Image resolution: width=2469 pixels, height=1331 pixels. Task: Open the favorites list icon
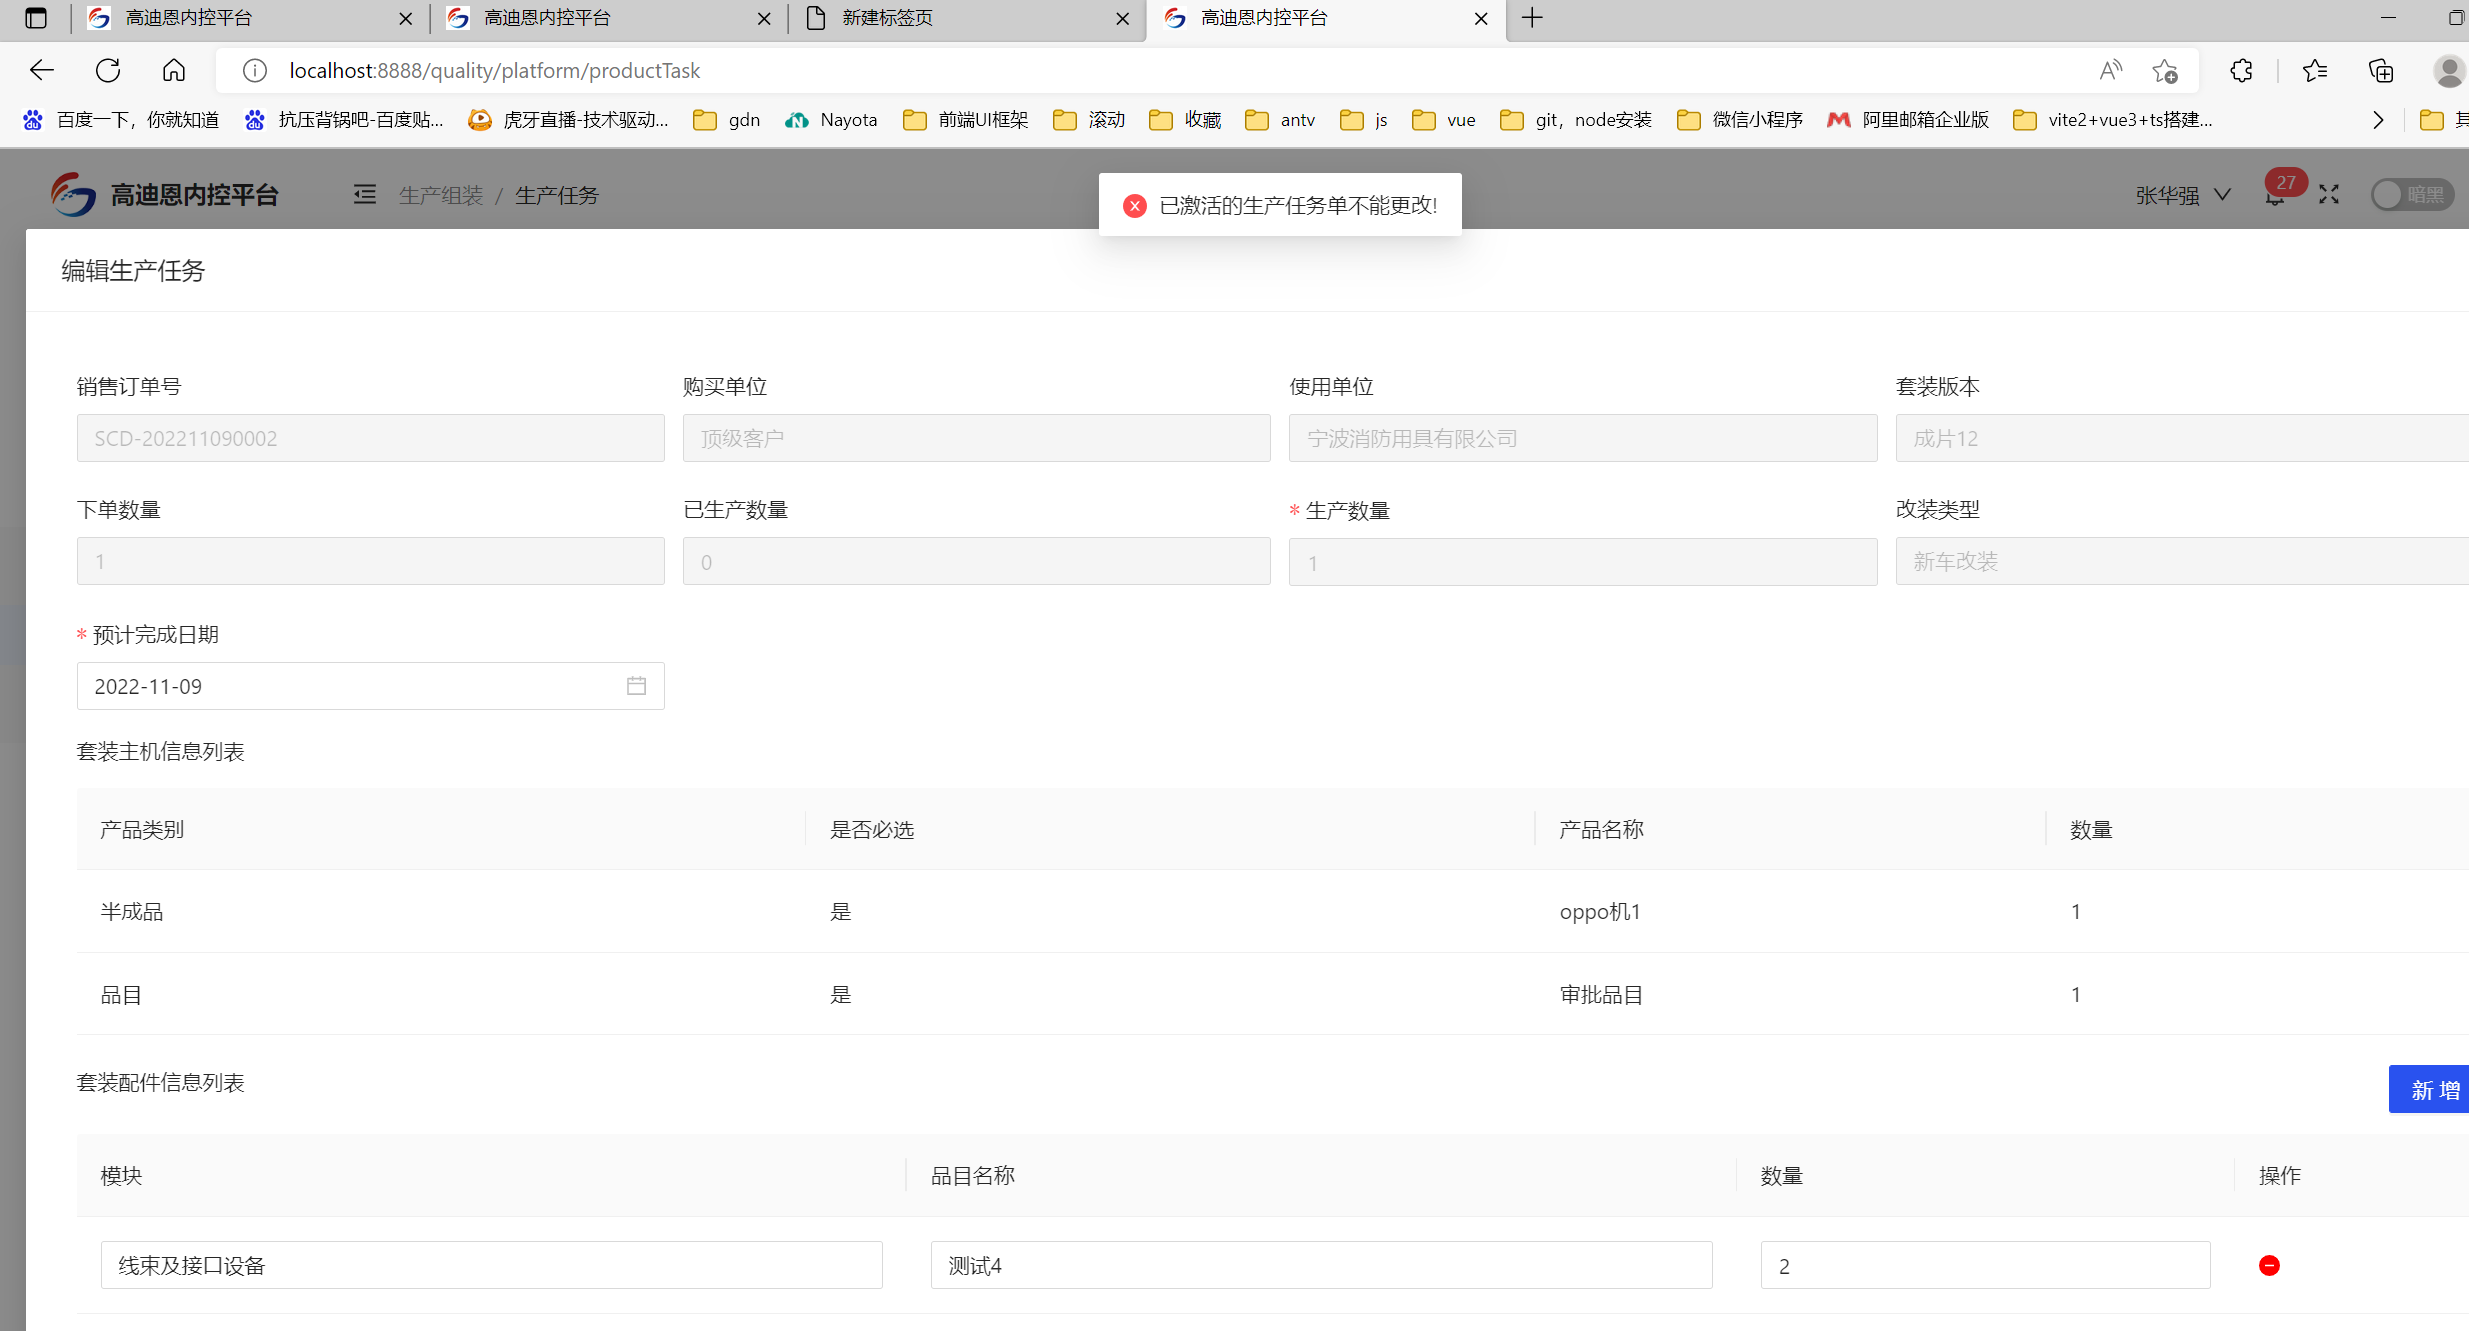(x=2314, y=71)
